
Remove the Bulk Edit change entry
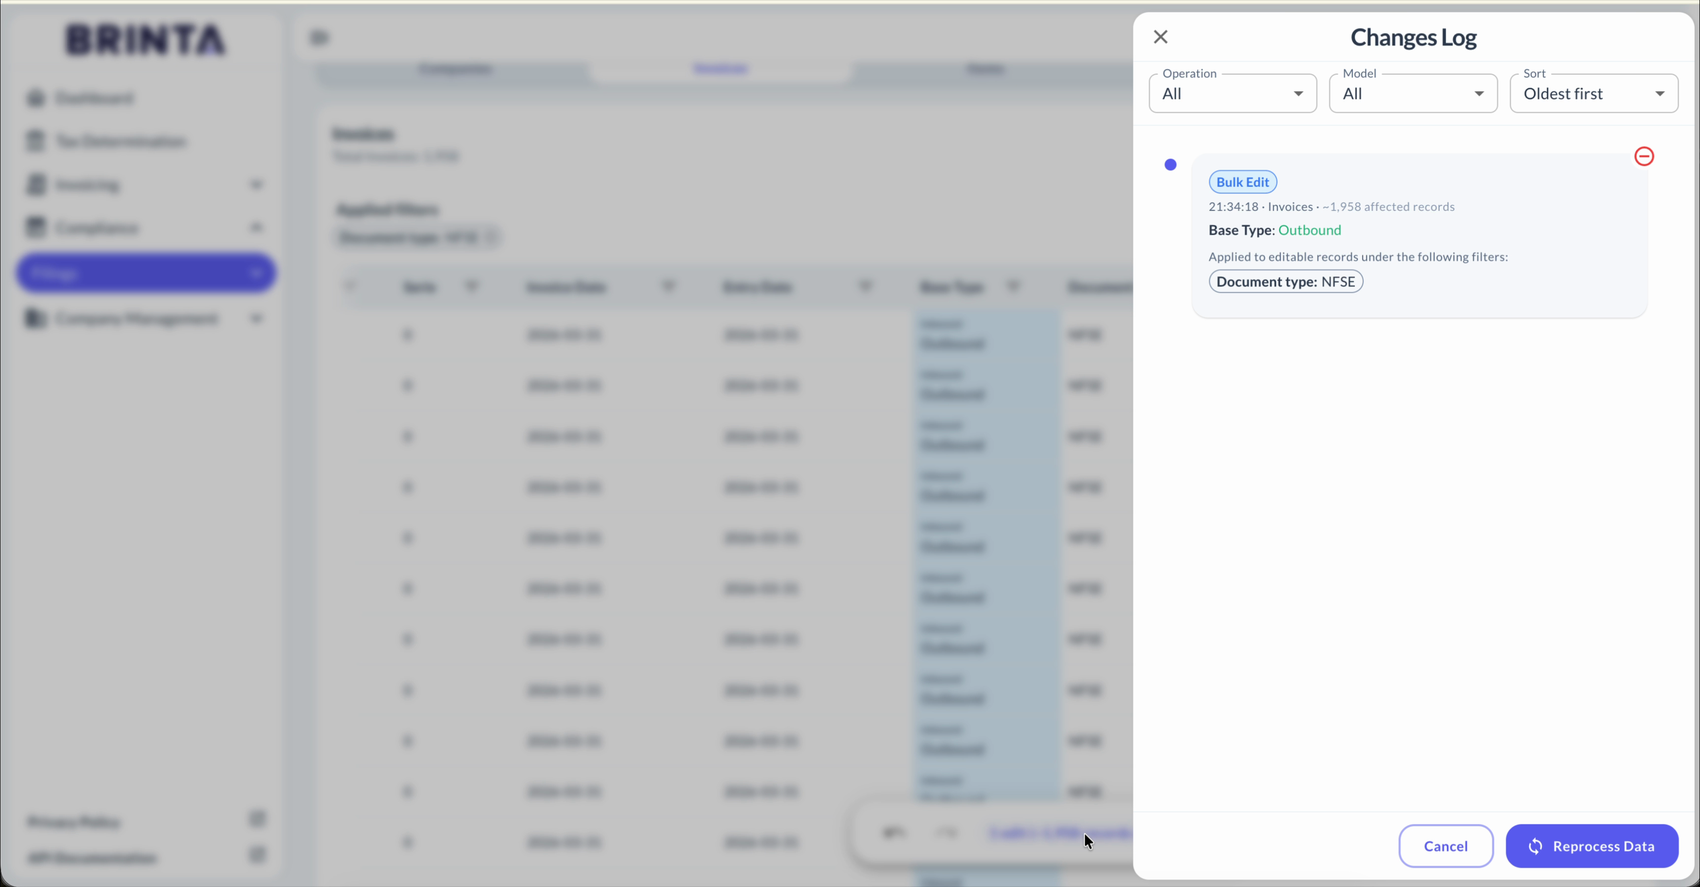pos(1644,156)
